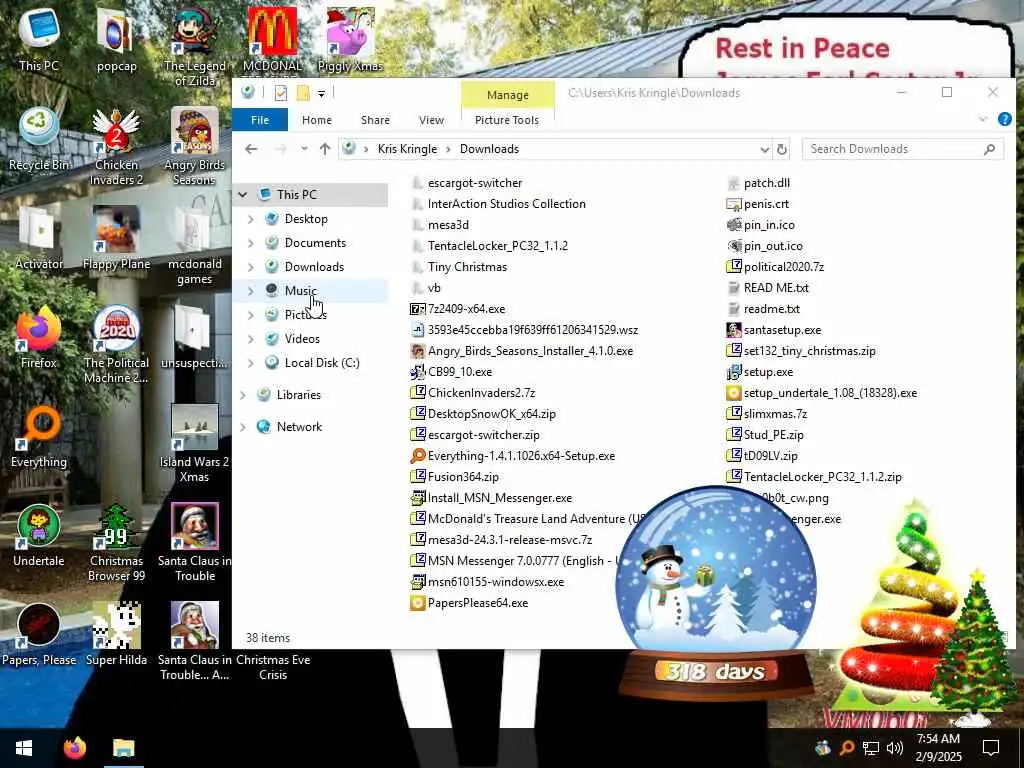The image size is (1024, 768).
Task: Select the file Install_MSN_Messenger.exe
Action: [500, 498]
